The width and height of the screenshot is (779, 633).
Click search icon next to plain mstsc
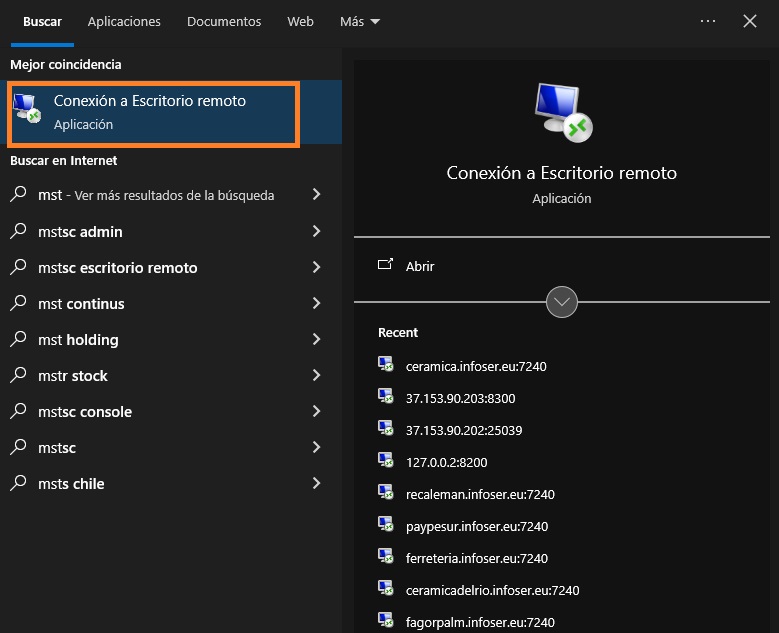(18, 447)
